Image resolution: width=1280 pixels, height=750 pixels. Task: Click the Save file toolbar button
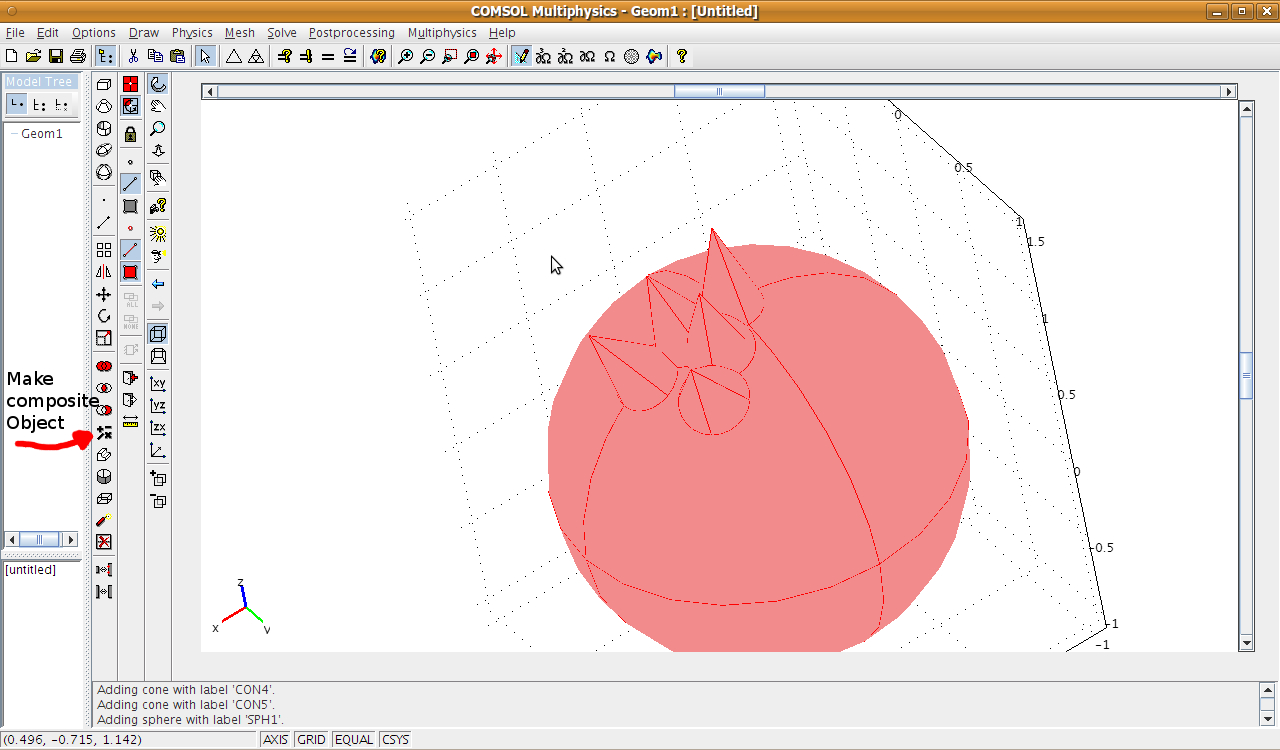point(56,57)
